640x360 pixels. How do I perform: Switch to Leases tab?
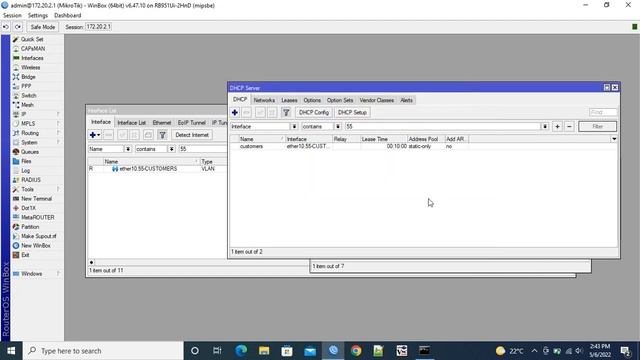pos(289,100)
